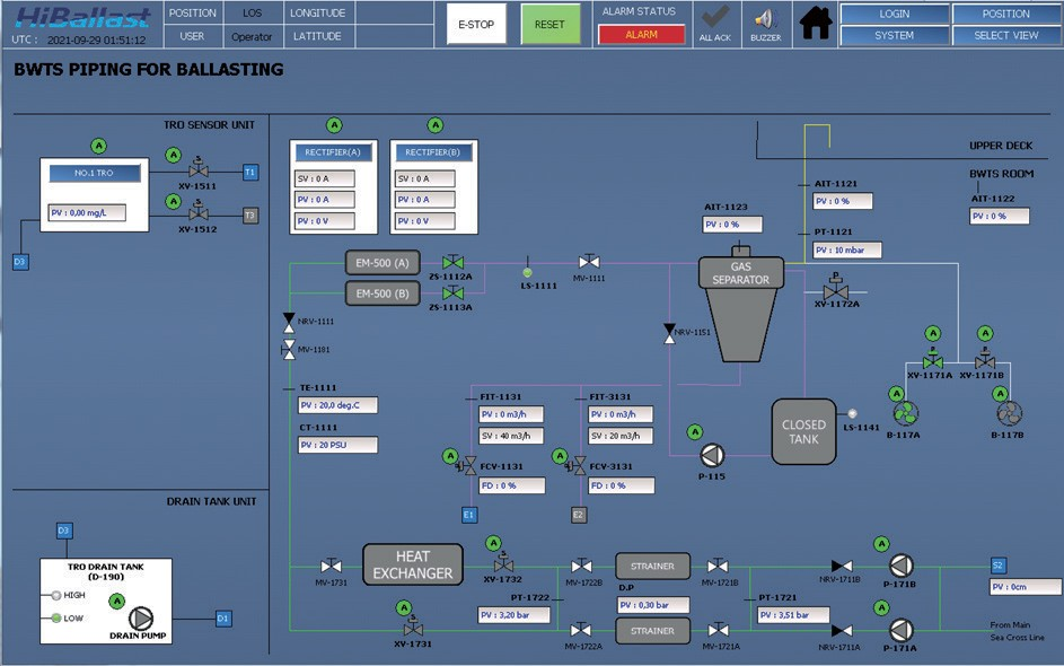Viewport: 1064px width, 666px height.
Task: Select the P-115 pump icon
Action: (x=711, y=456)
